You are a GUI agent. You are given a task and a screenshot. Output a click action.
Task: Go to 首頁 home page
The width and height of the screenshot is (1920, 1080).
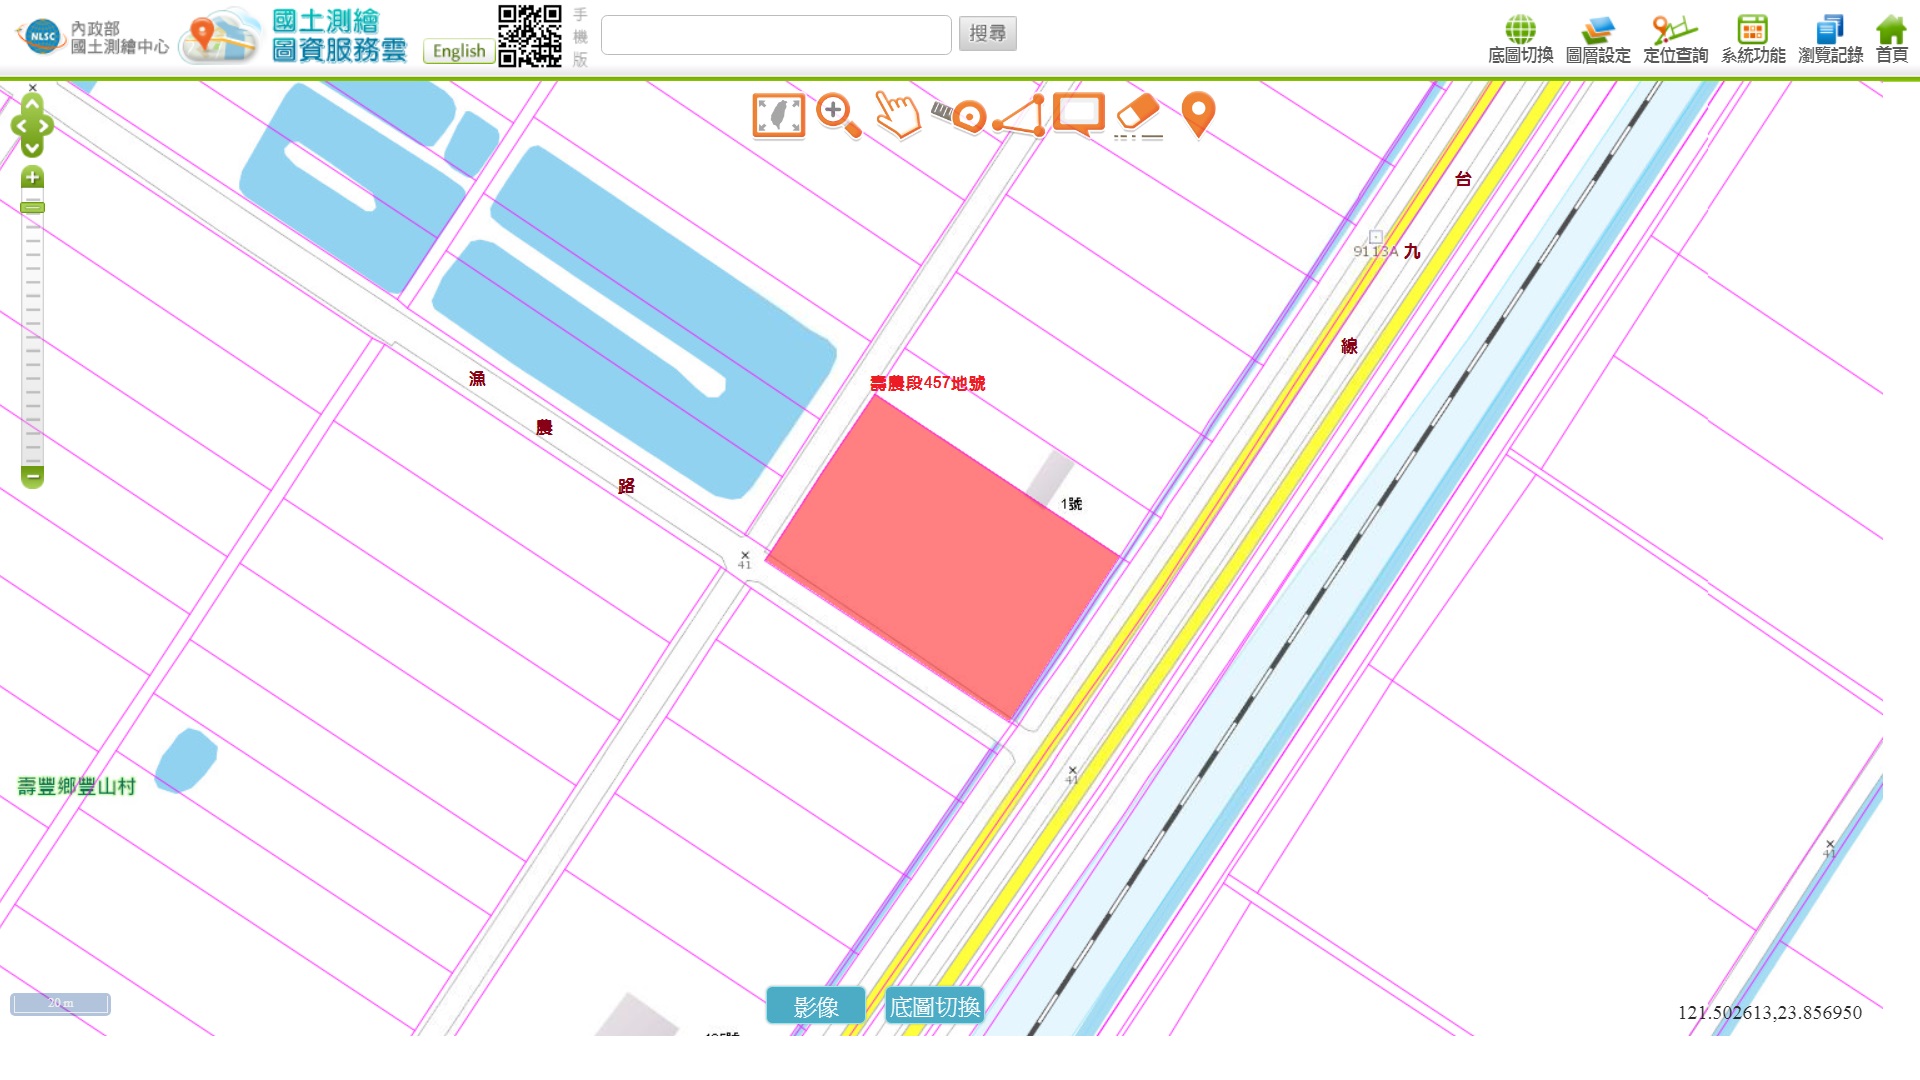click(x=1890, y=40)
